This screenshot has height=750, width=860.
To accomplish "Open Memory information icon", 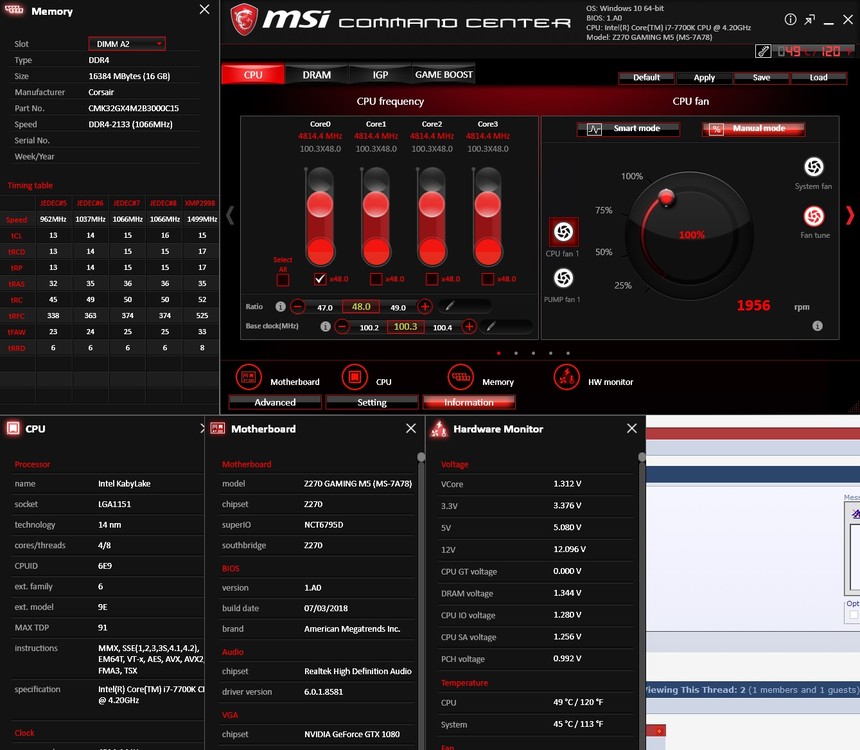I will tap(461, 377).
